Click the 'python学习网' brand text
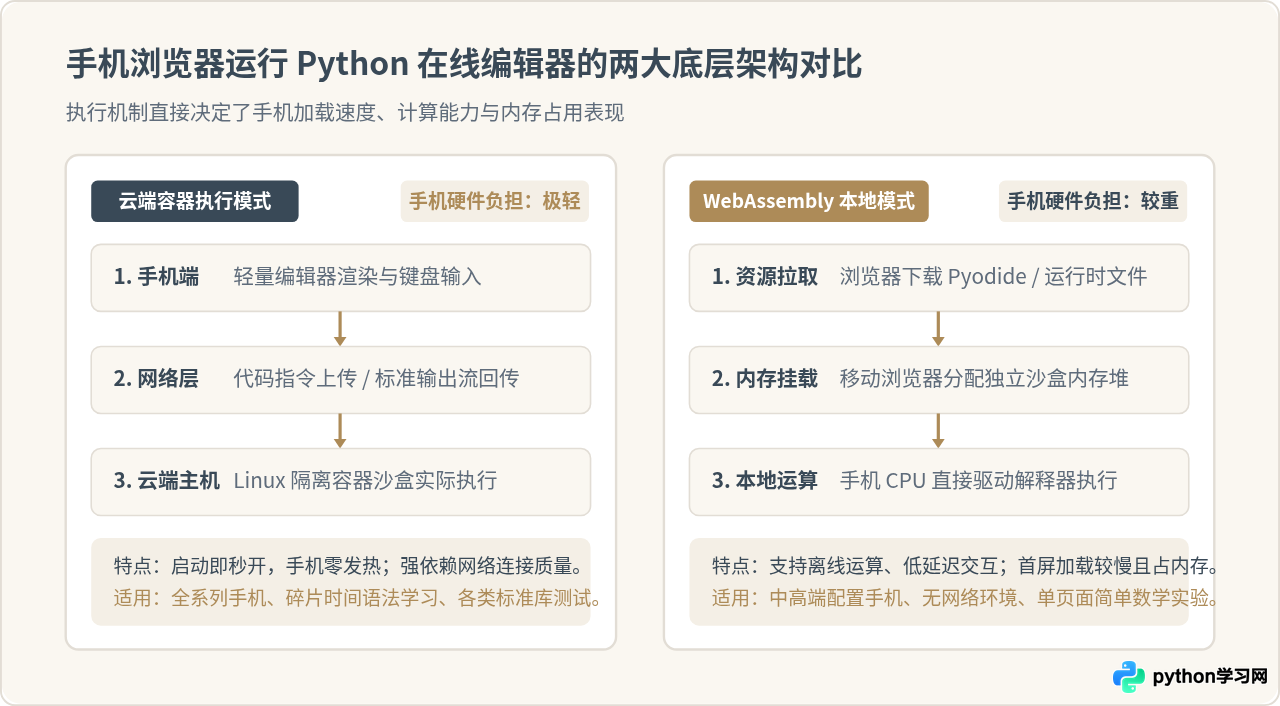The height and width of the screenshot is (706, 1280). click(x=1210, y=677)
